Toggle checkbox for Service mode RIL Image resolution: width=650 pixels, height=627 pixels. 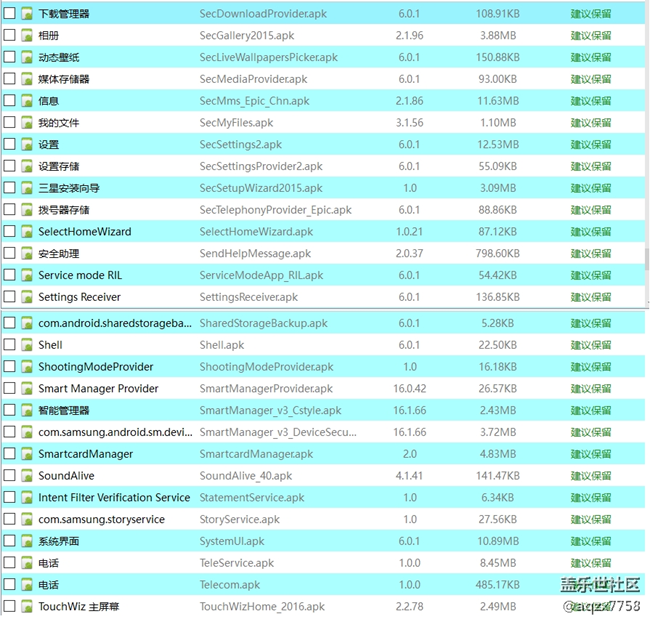point(10,275)
